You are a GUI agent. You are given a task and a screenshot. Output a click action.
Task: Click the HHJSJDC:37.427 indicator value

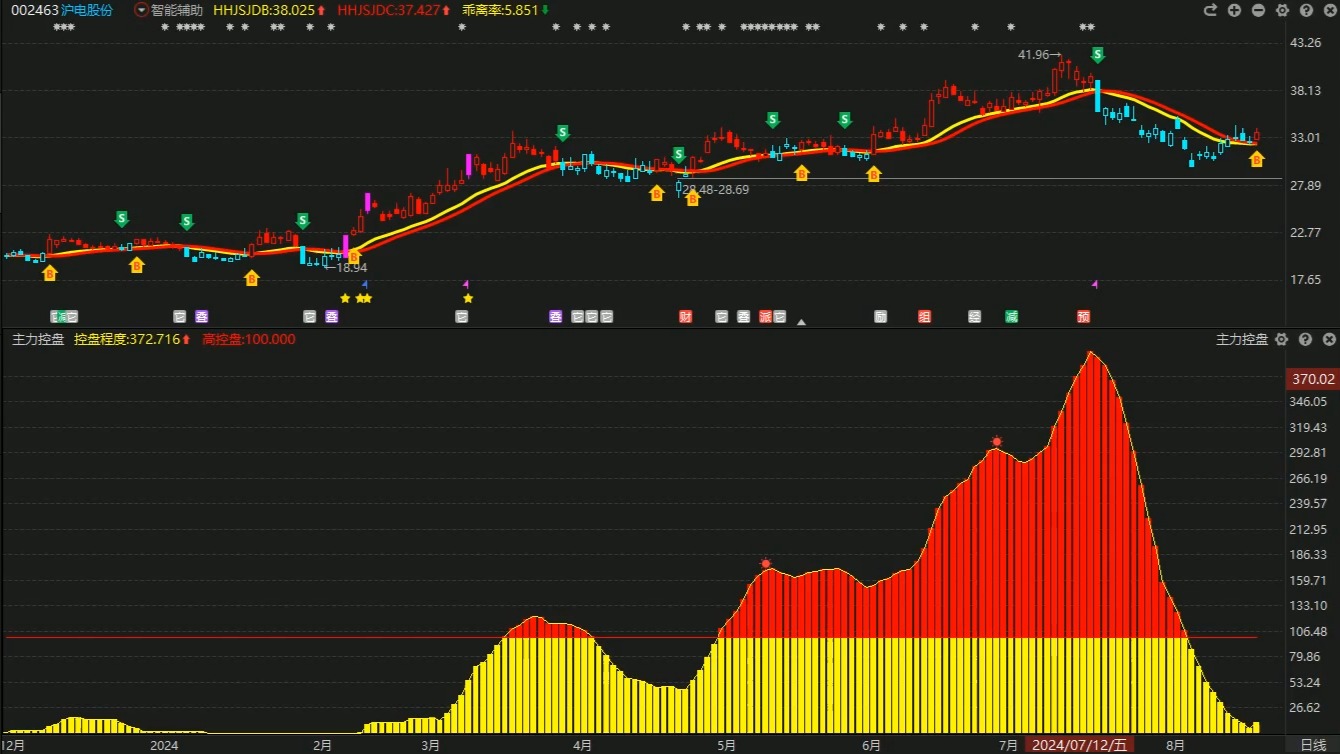pos(388,10)
